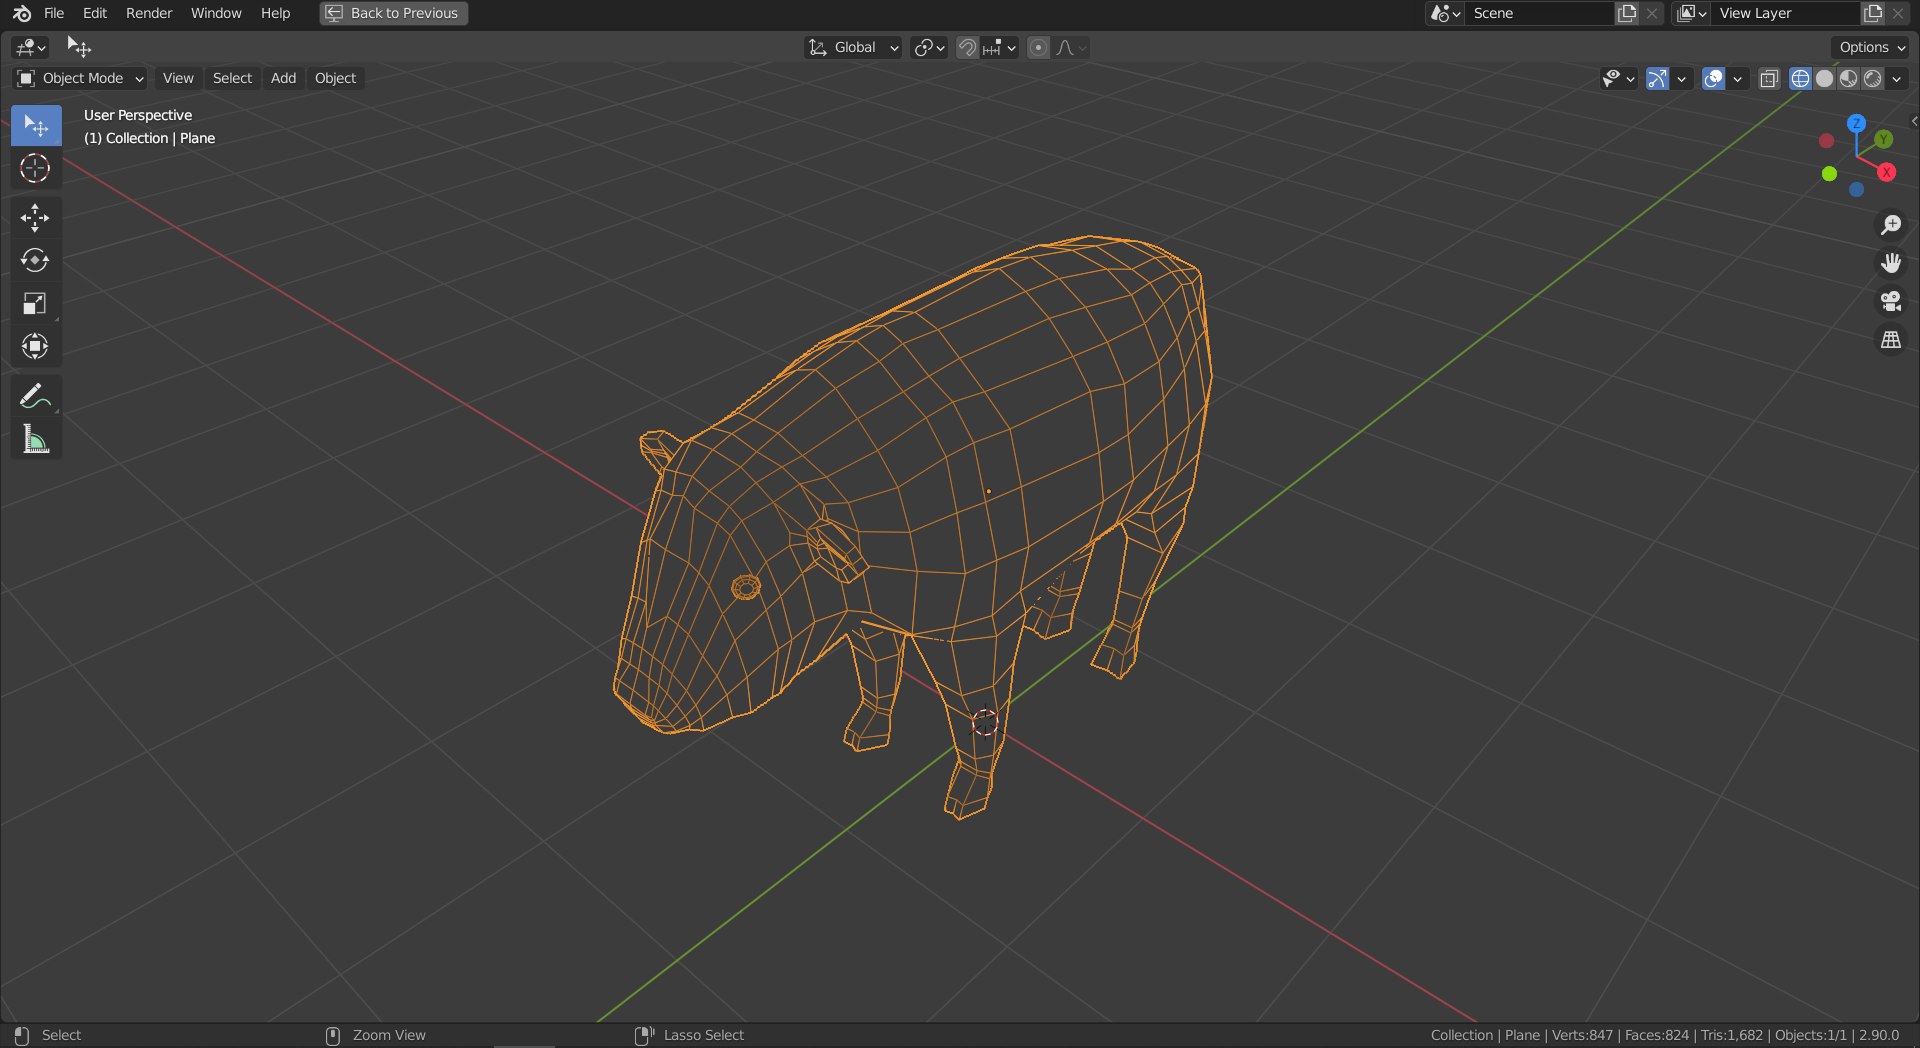Expand the Overlays settings arrow

click(x=1738, y=78)
